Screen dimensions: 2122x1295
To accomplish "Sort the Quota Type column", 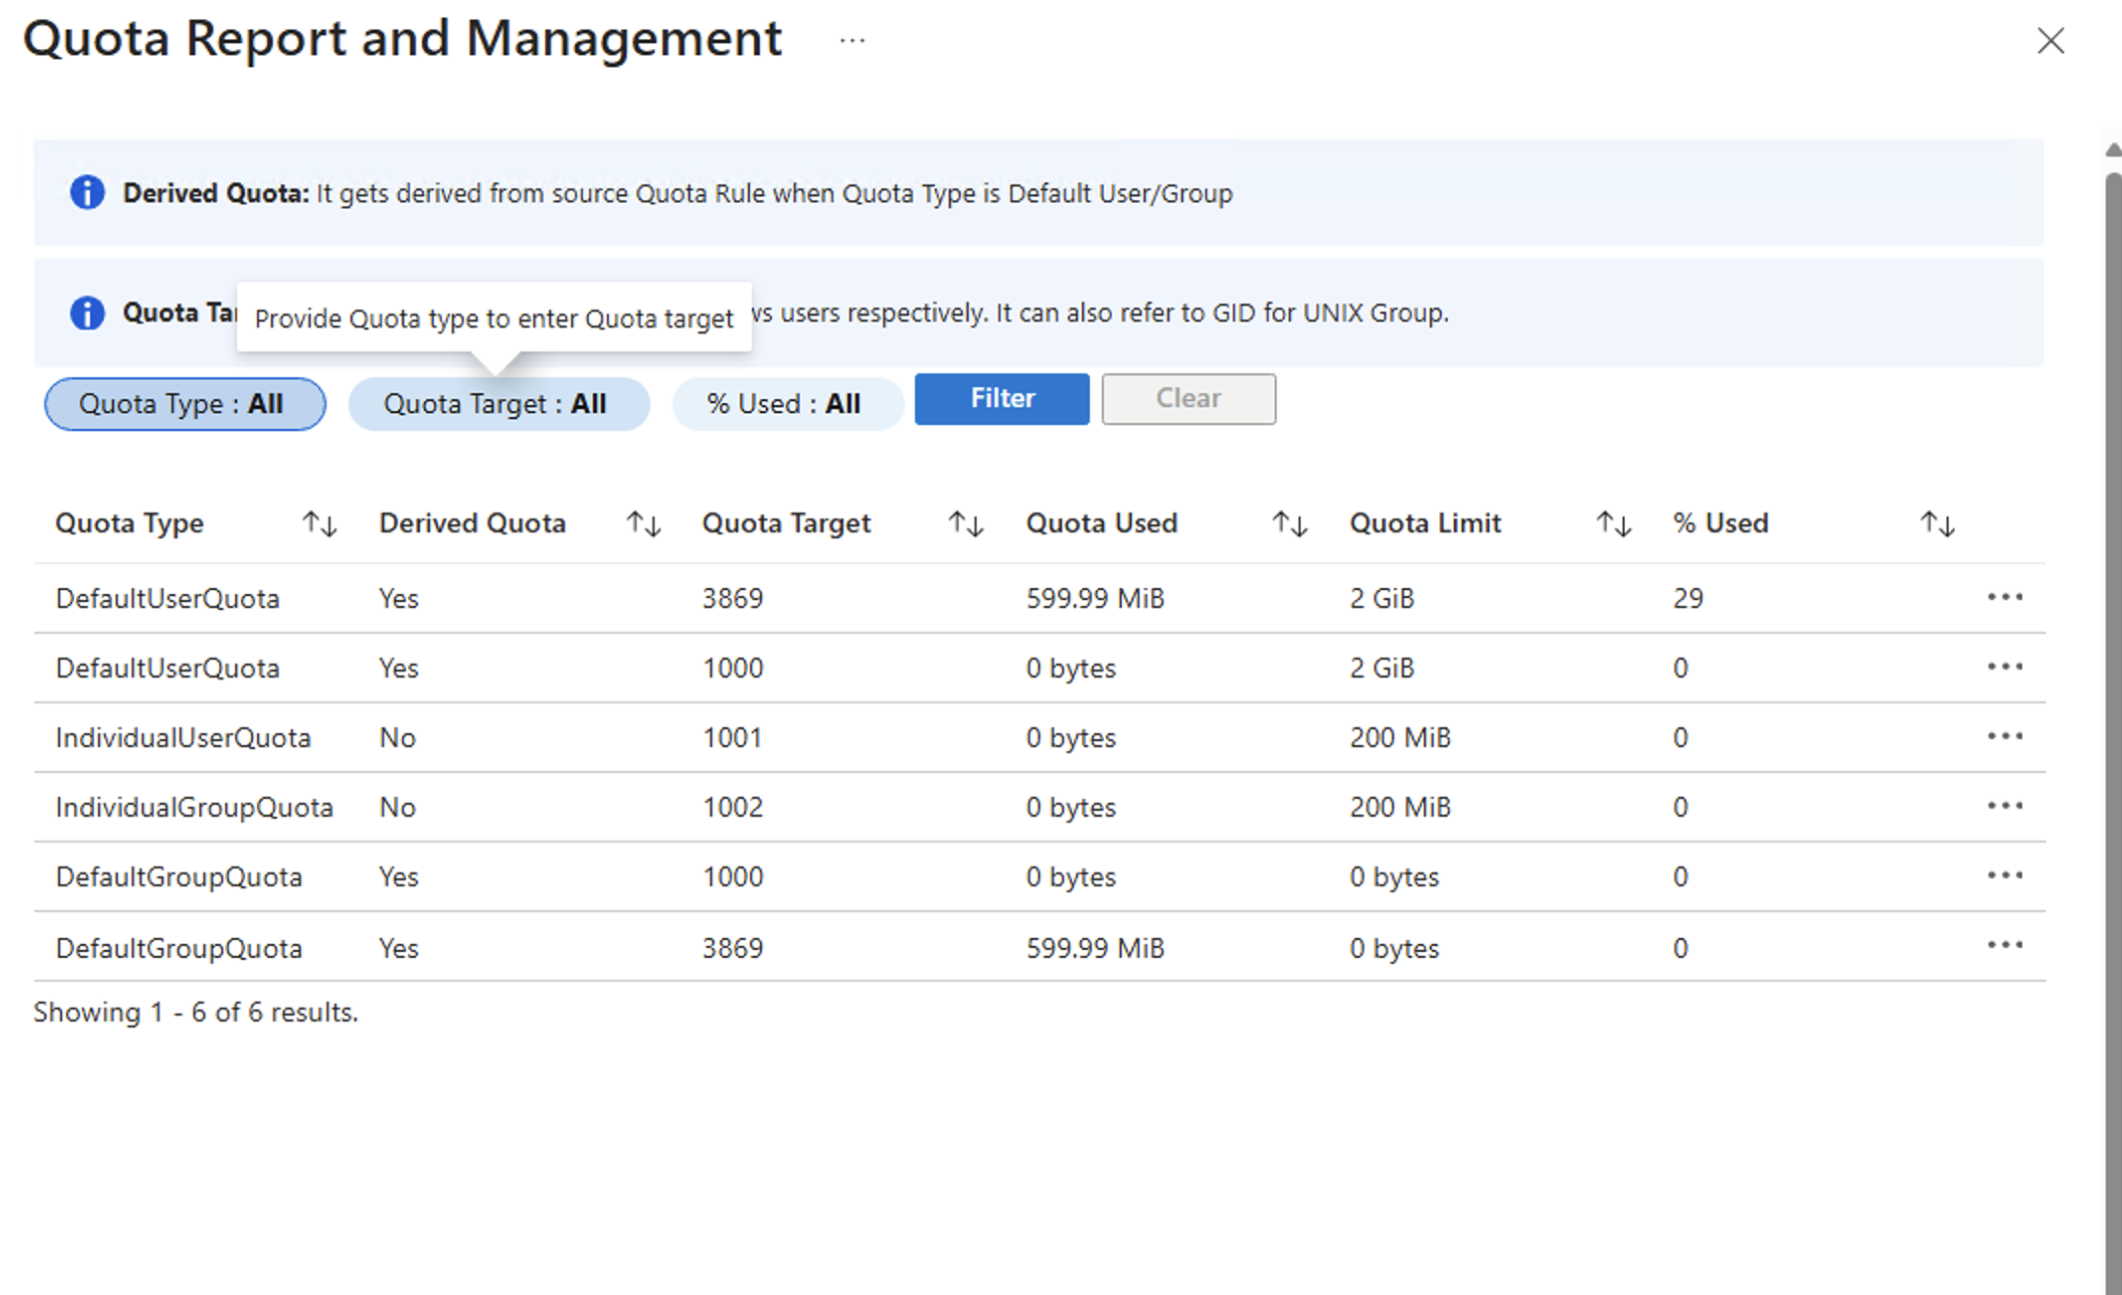I will pyautogui.click(x=320, y=522).
